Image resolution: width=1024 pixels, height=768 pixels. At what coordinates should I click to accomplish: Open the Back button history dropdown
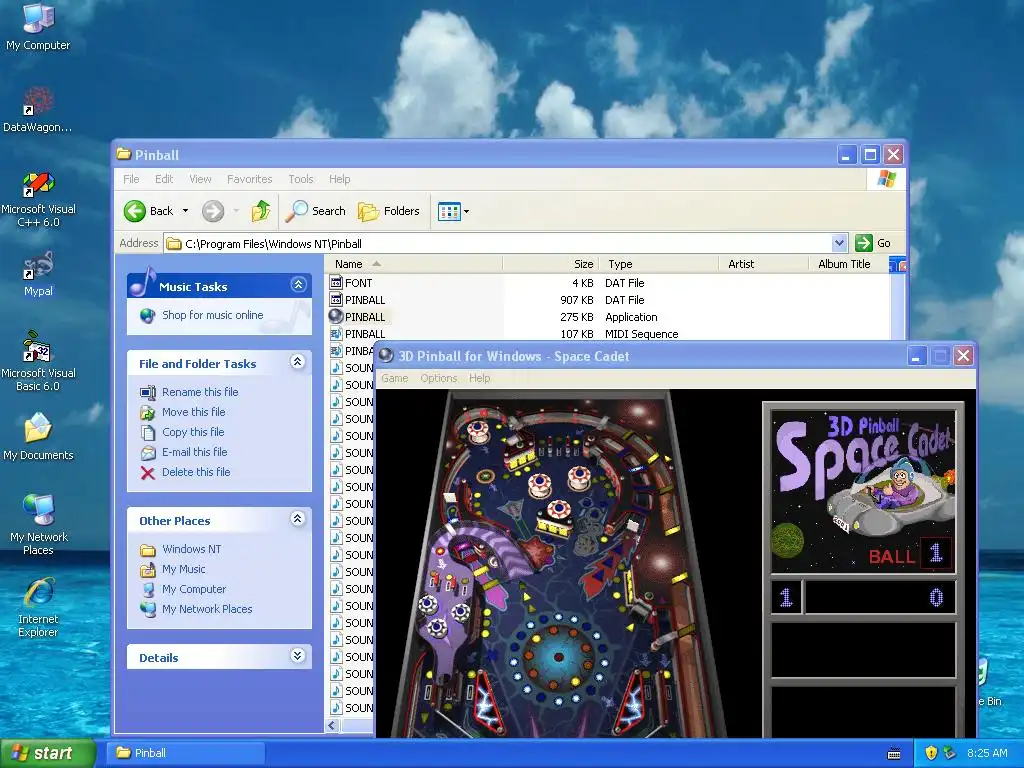(185, 211)
